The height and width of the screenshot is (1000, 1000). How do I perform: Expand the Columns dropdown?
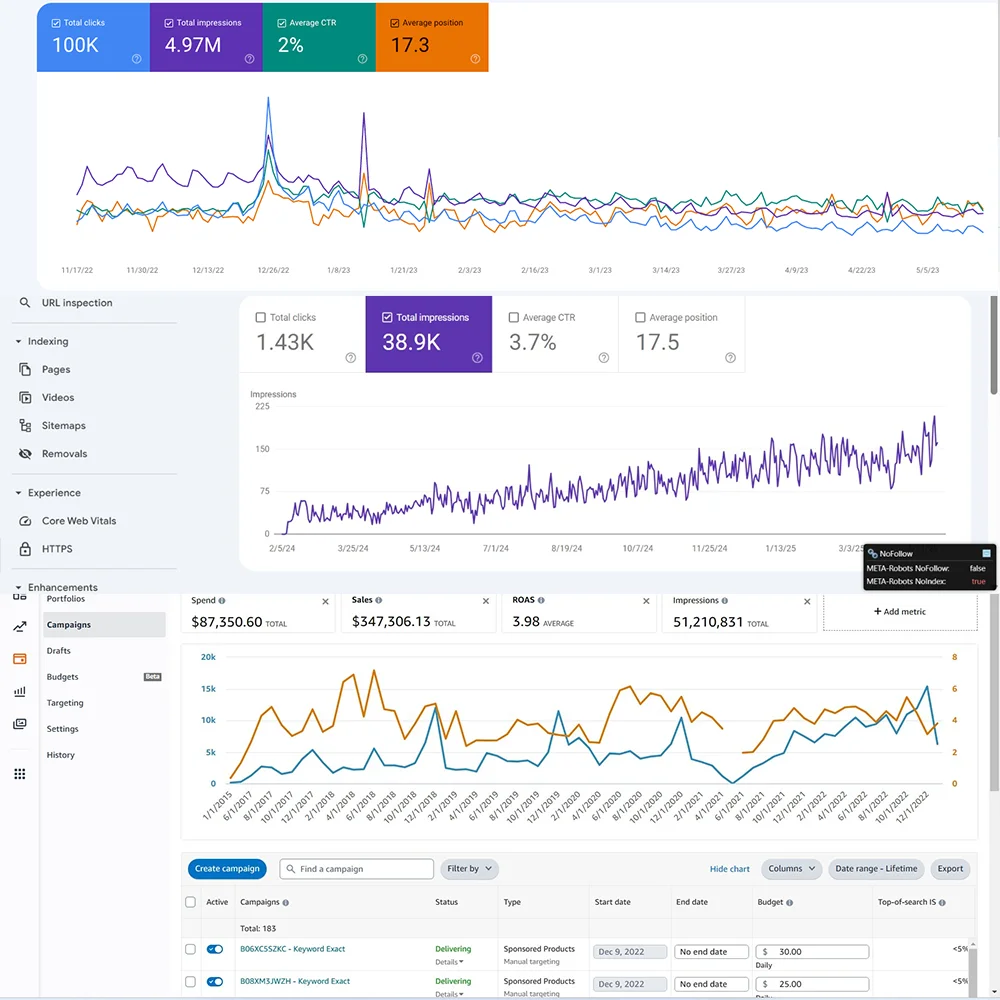coord(791,869)
